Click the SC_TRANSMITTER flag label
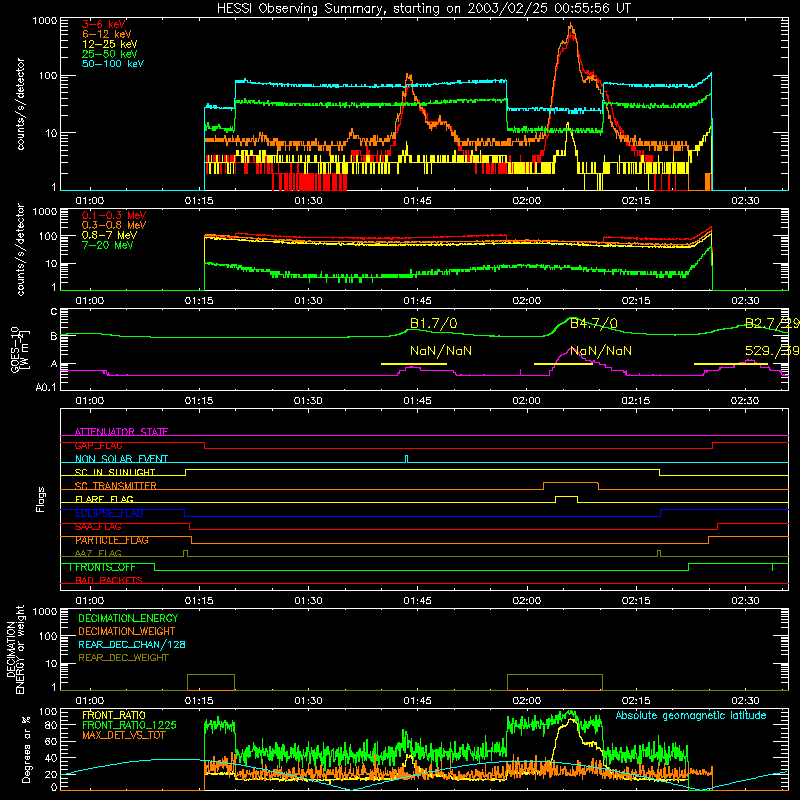800x800 pixels. pyautogui.click(x=115, y=486)
